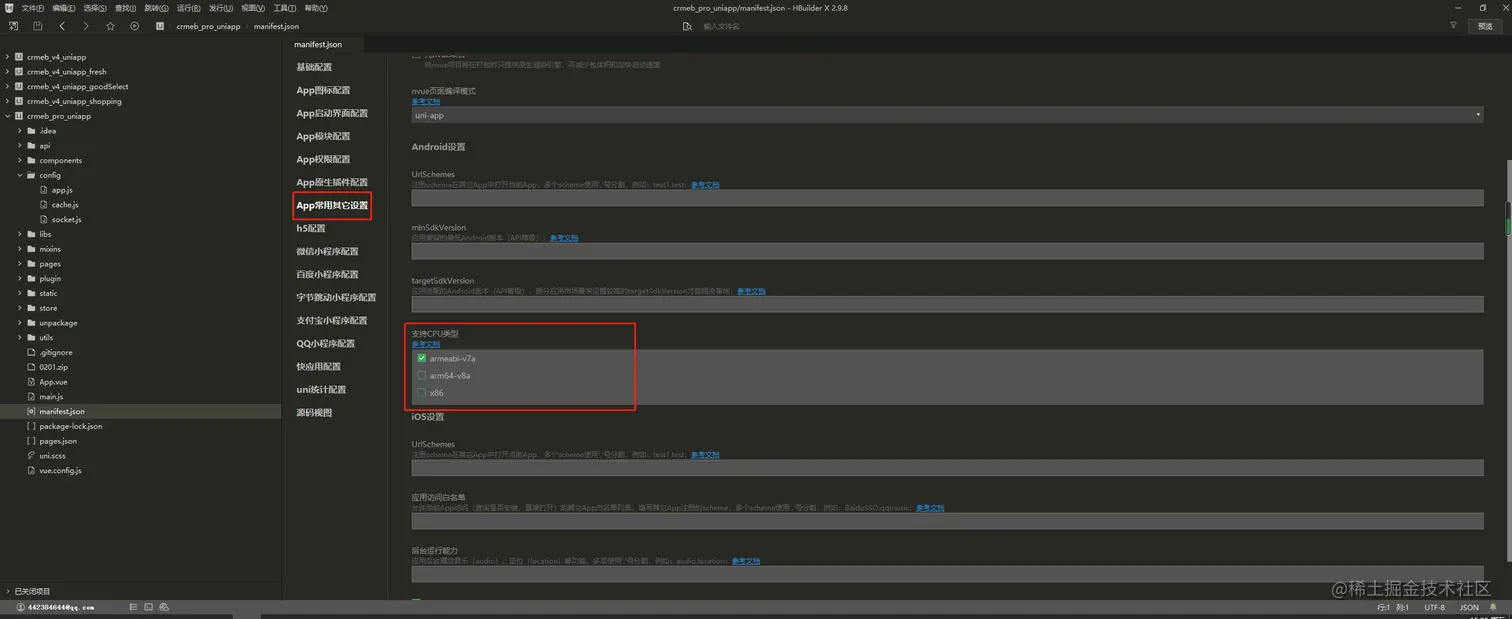The width and height of the screenshot is (1512, 619).
Task: Click the terminal icon in status bar
Action: 149,607
